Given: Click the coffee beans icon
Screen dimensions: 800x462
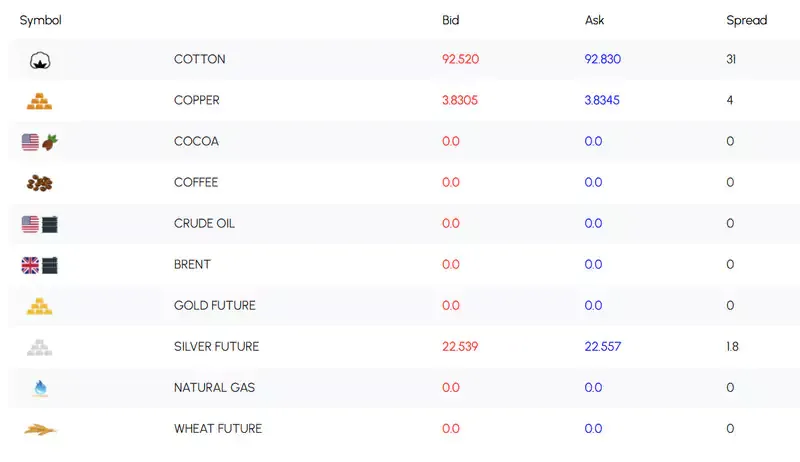Looking at the screenshot, I should click(39, 183).
